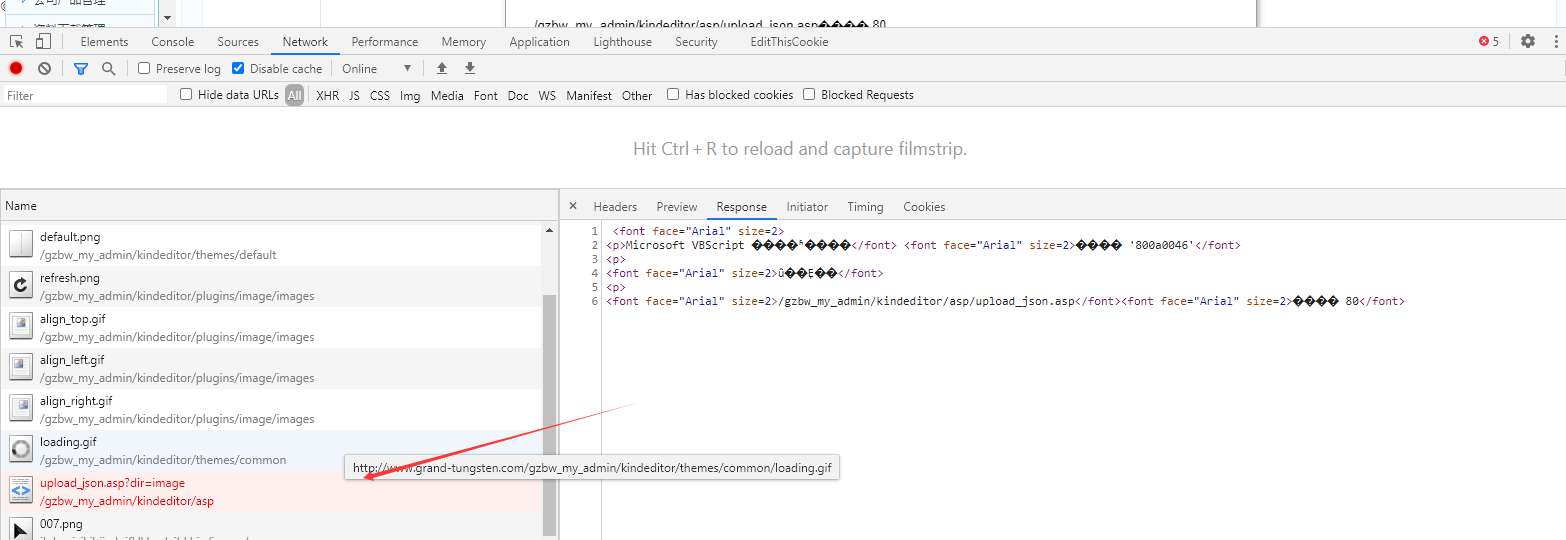This screenshot has width=1566, height=540.
Task: Click the import HAR upload arrow
Action: pyautogui.click(x=442, y=68)
